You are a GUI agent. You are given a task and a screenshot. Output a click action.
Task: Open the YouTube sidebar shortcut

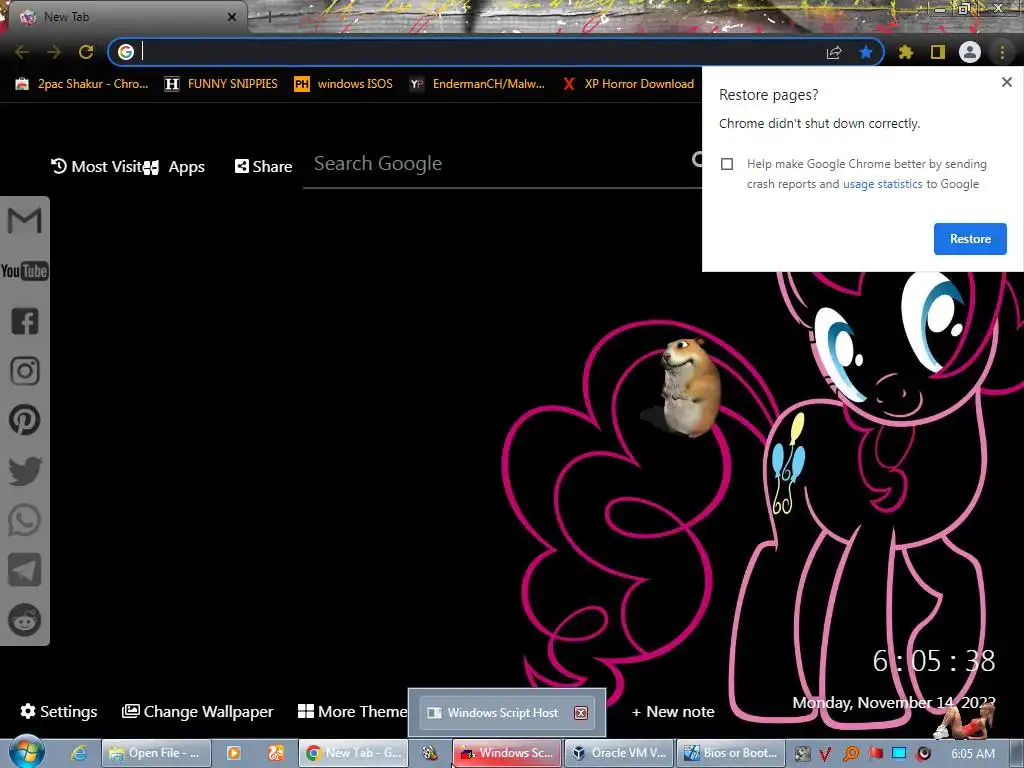pyautogui.click(x=25, y=271)
